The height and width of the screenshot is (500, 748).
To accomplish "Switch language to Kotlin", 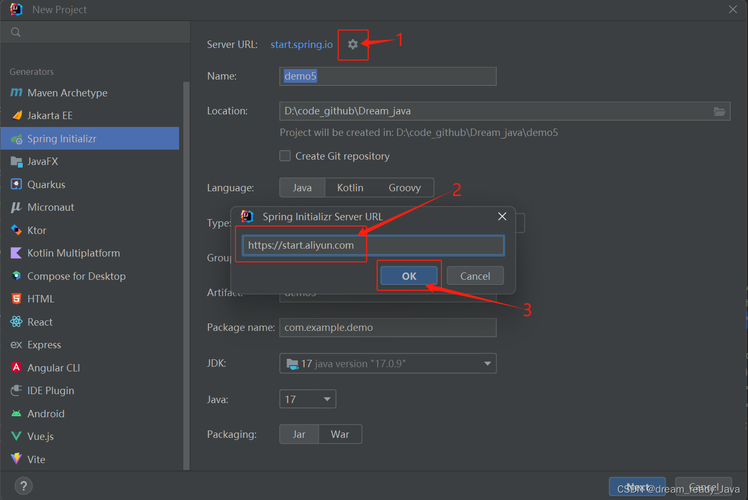I will coord(350,188).
